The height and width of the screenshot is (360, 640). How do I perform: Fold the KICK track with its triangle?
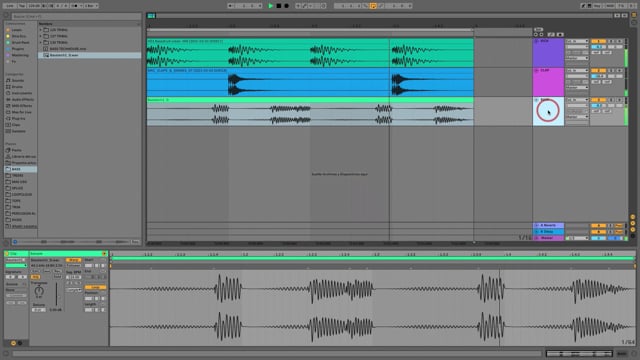(x=536, y=41)
